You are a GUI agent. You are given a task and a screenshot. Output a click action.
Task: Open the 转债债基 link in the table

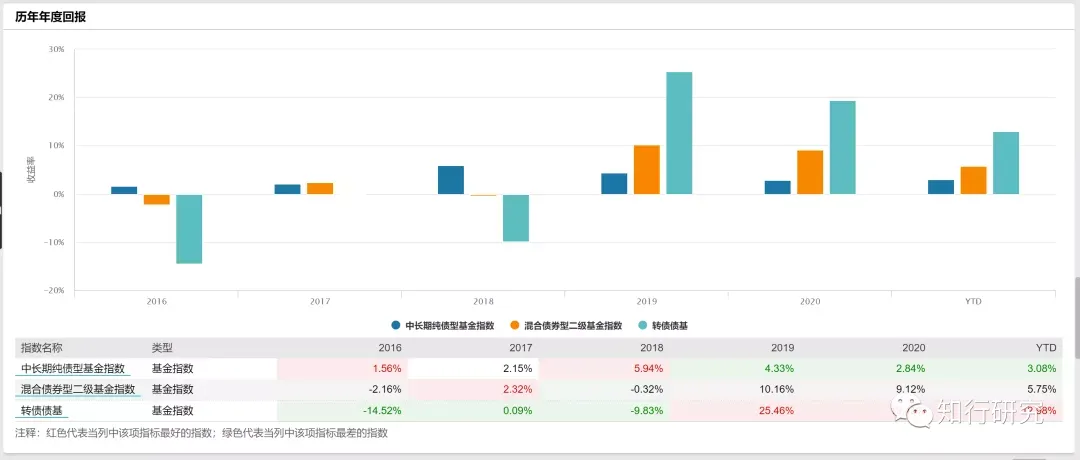40,410
